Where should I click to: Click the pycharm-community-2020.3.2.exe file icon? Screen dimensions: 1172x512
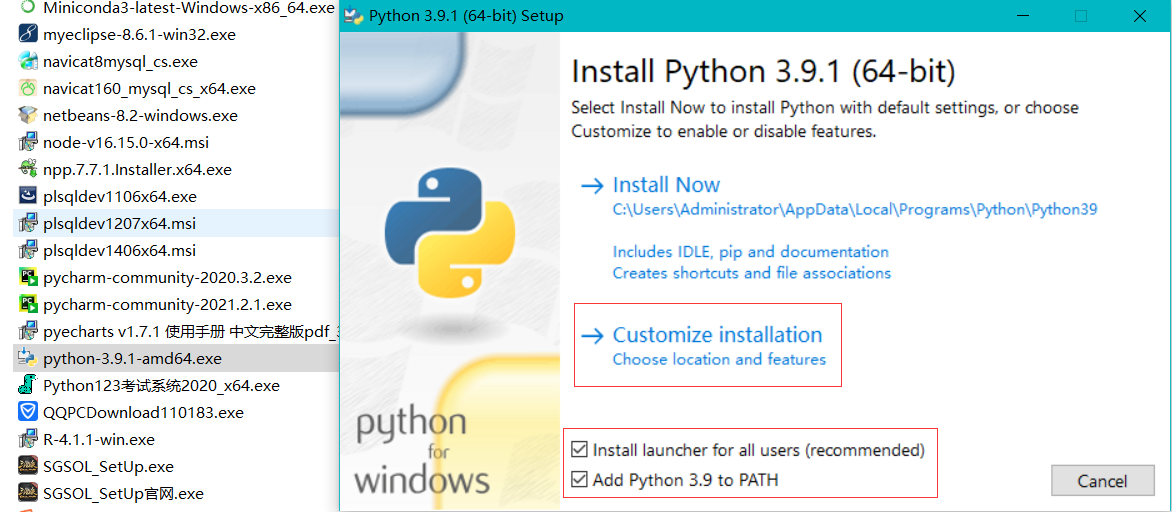pos(28,277)
